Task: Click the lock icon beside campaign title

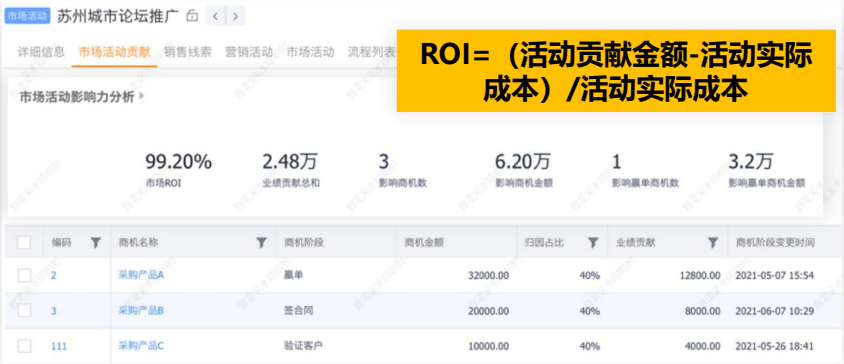Action: click(192, 16)
